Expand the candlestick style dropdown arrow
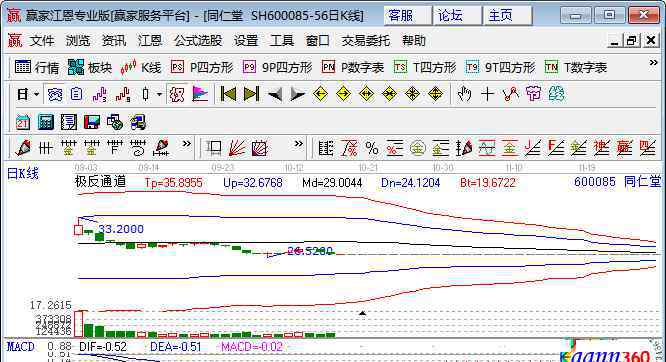666x362 pixels. 159,94
